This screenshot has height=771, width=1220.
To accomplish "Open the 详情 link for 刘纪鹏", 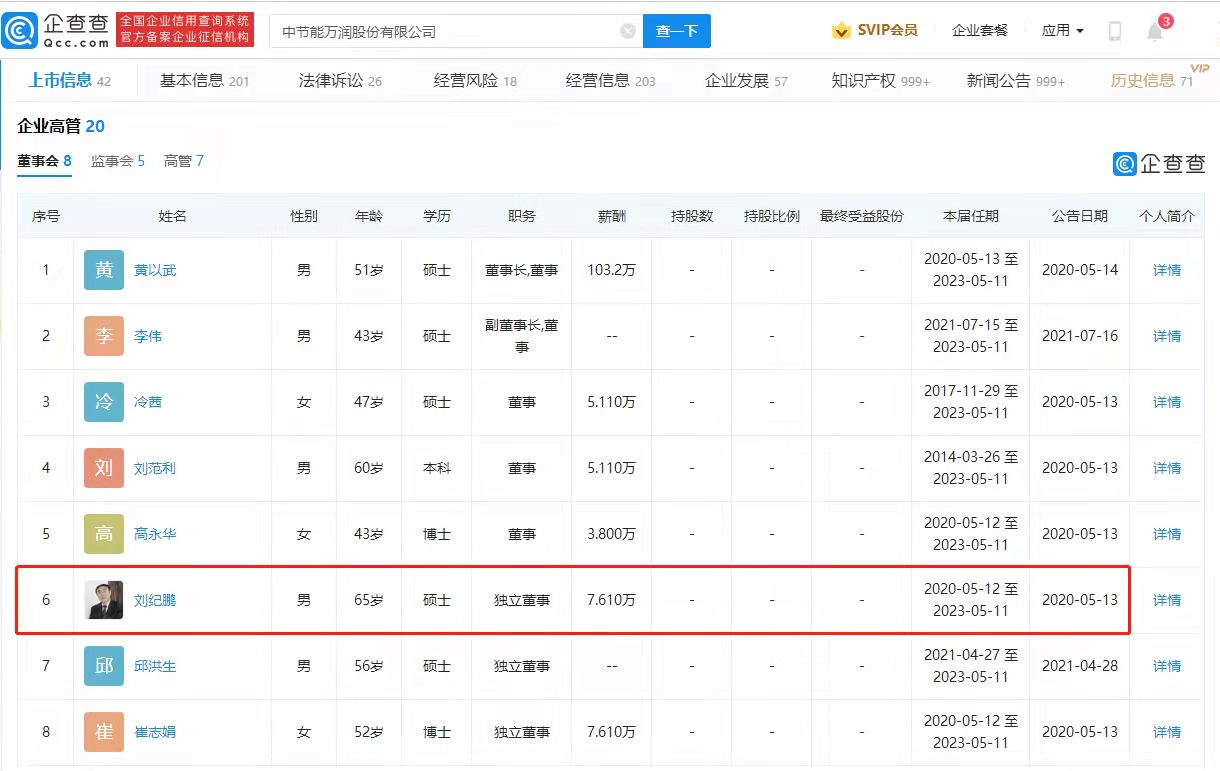I will coord(1167,600).
